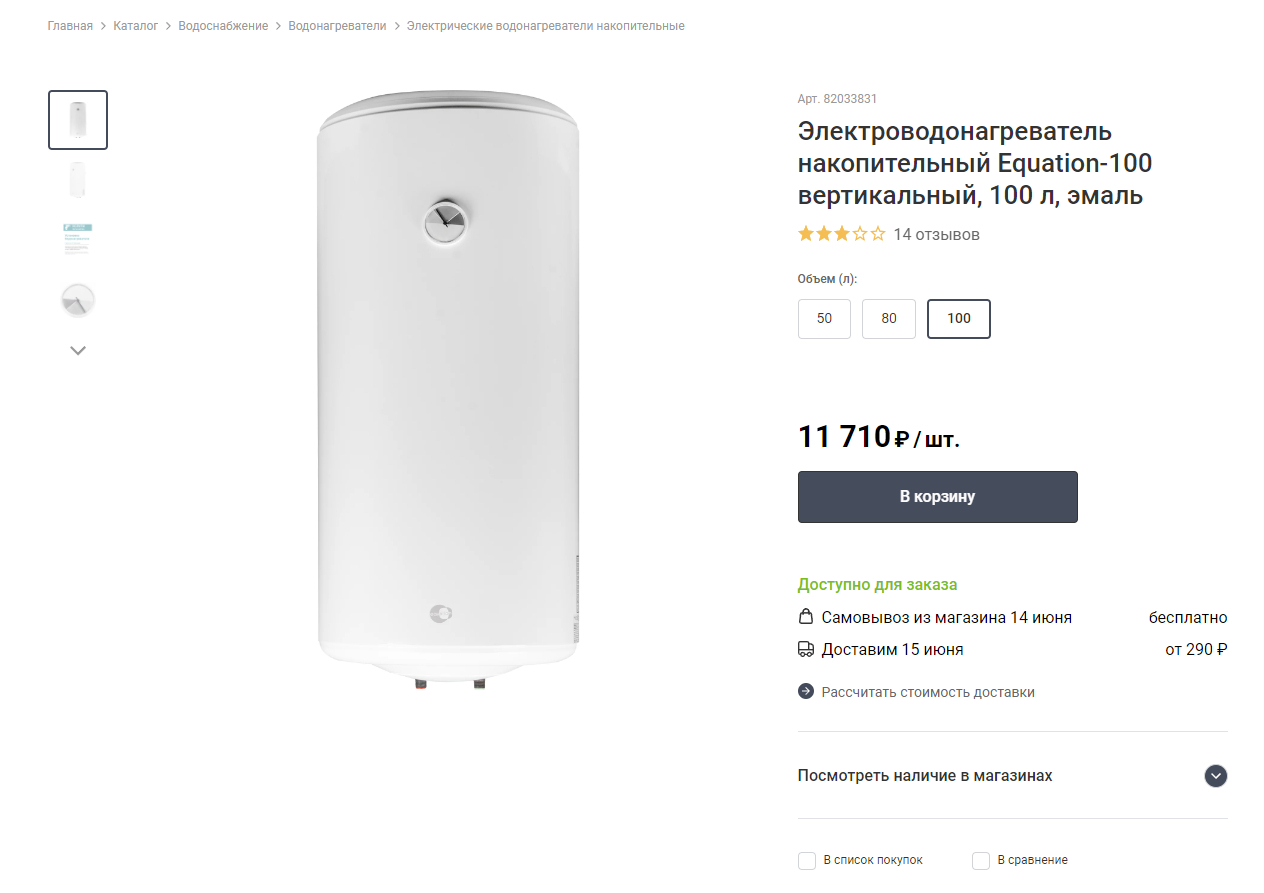The width and height of the screenshot is (1264, 893).
Task: Expand 'Посмотреть наличие в магазинах' chevron
Action: pos(1216,776)
